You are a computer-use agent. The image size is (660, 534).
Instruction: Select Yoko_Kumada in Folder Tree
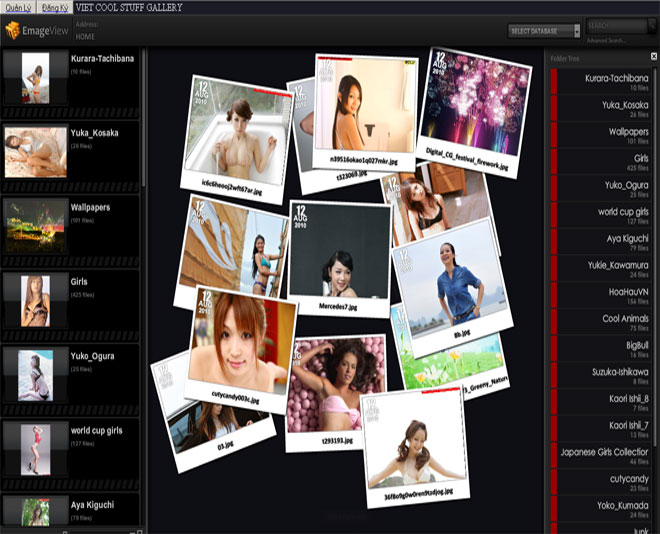point(601,509)
